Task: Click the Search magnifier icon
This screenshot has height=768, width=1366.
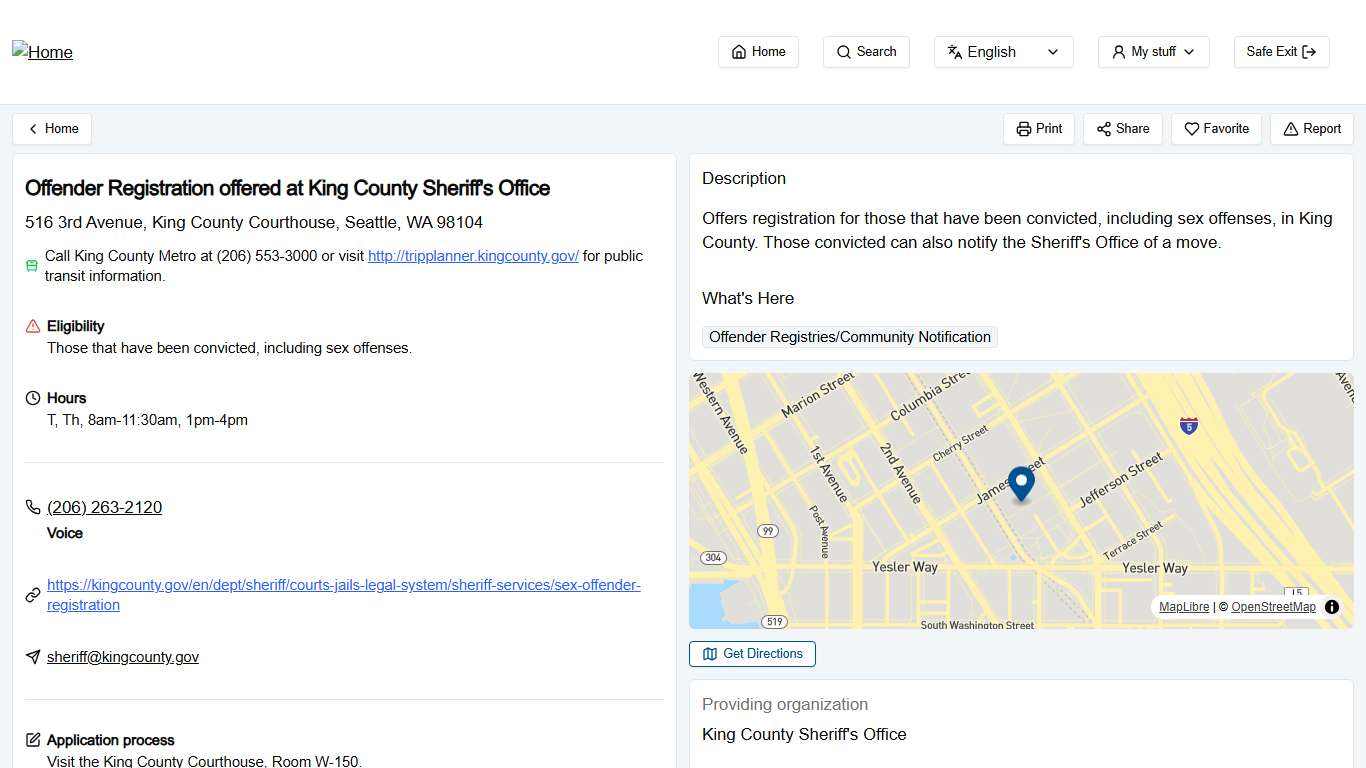Action: pos(843,51)
